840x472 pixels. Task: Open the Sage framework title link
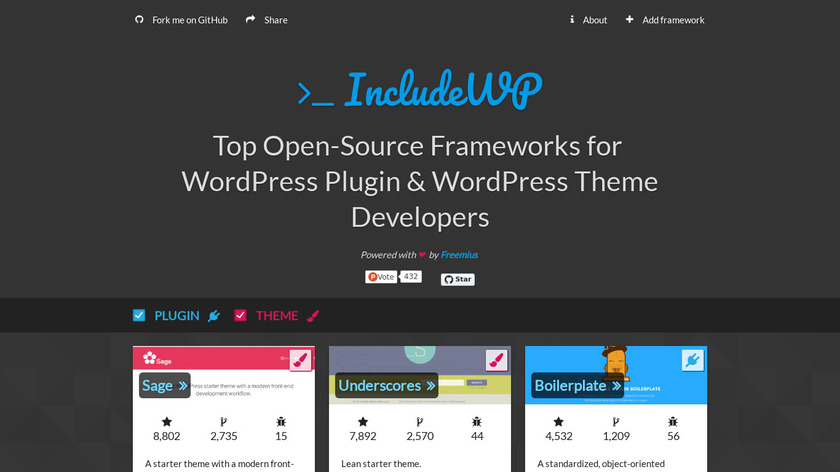click(x=164, y=385)
